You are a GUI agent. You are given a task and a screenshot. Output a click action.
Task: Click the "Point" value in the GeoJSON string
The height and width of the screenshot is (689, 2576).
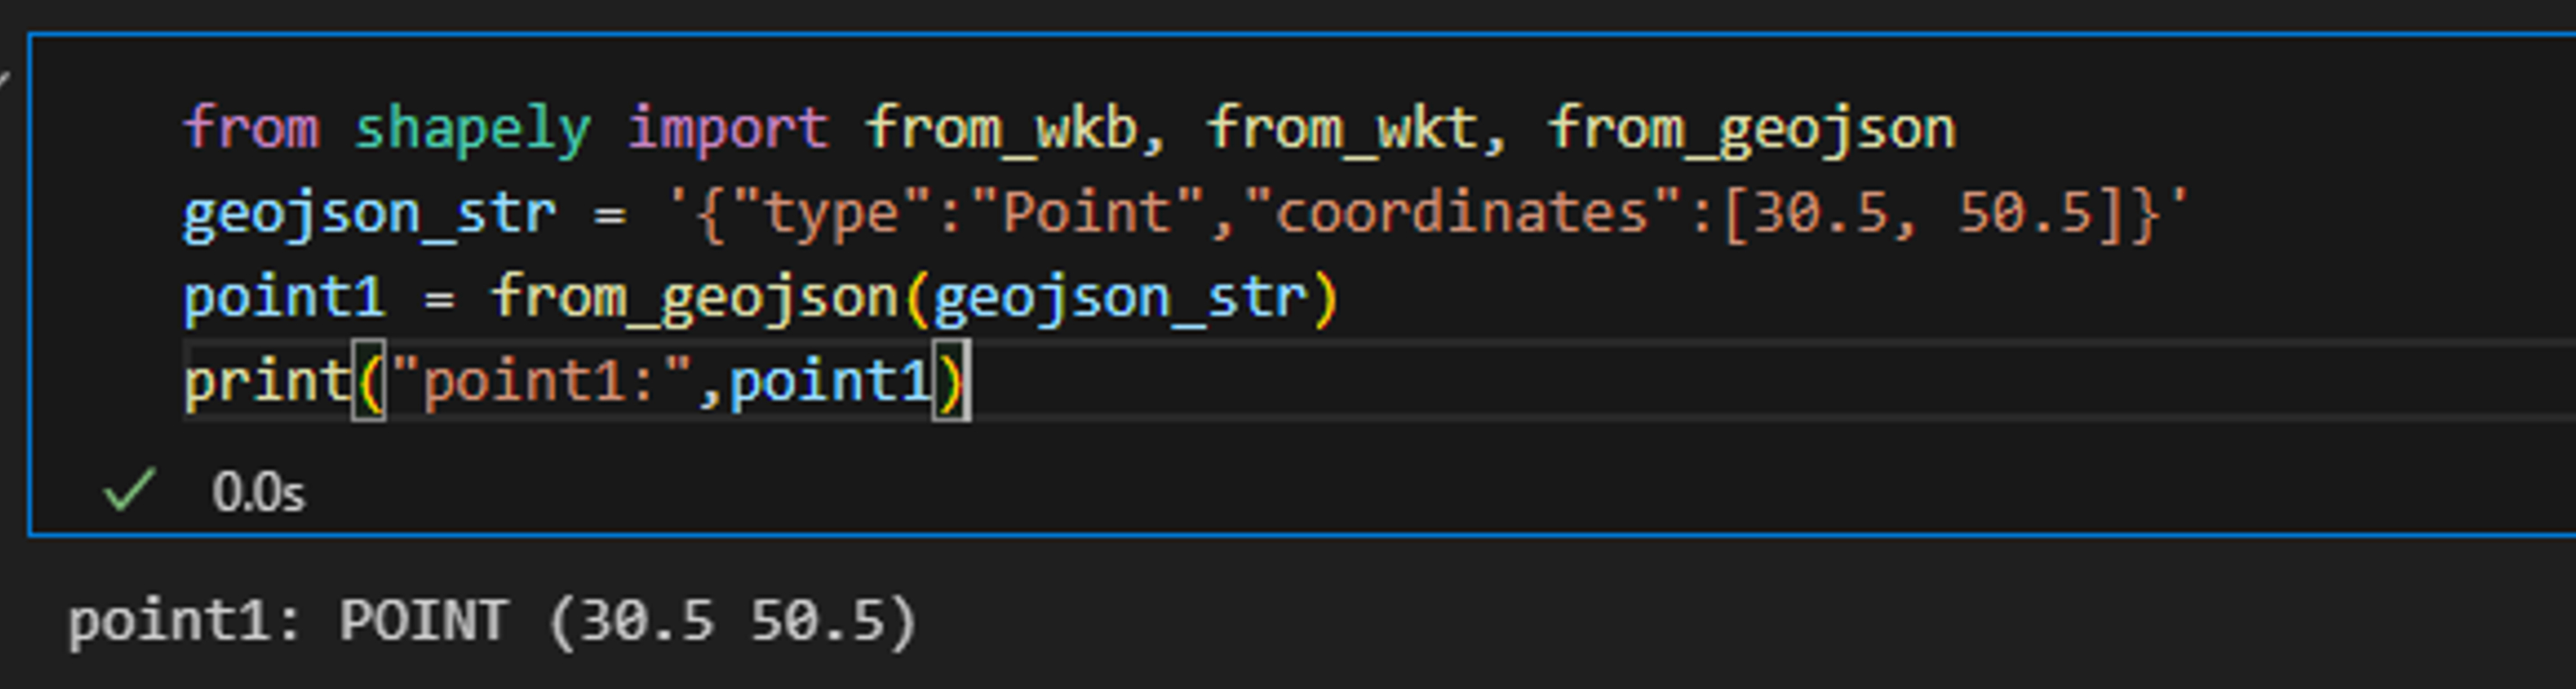tap(1087, 214)
